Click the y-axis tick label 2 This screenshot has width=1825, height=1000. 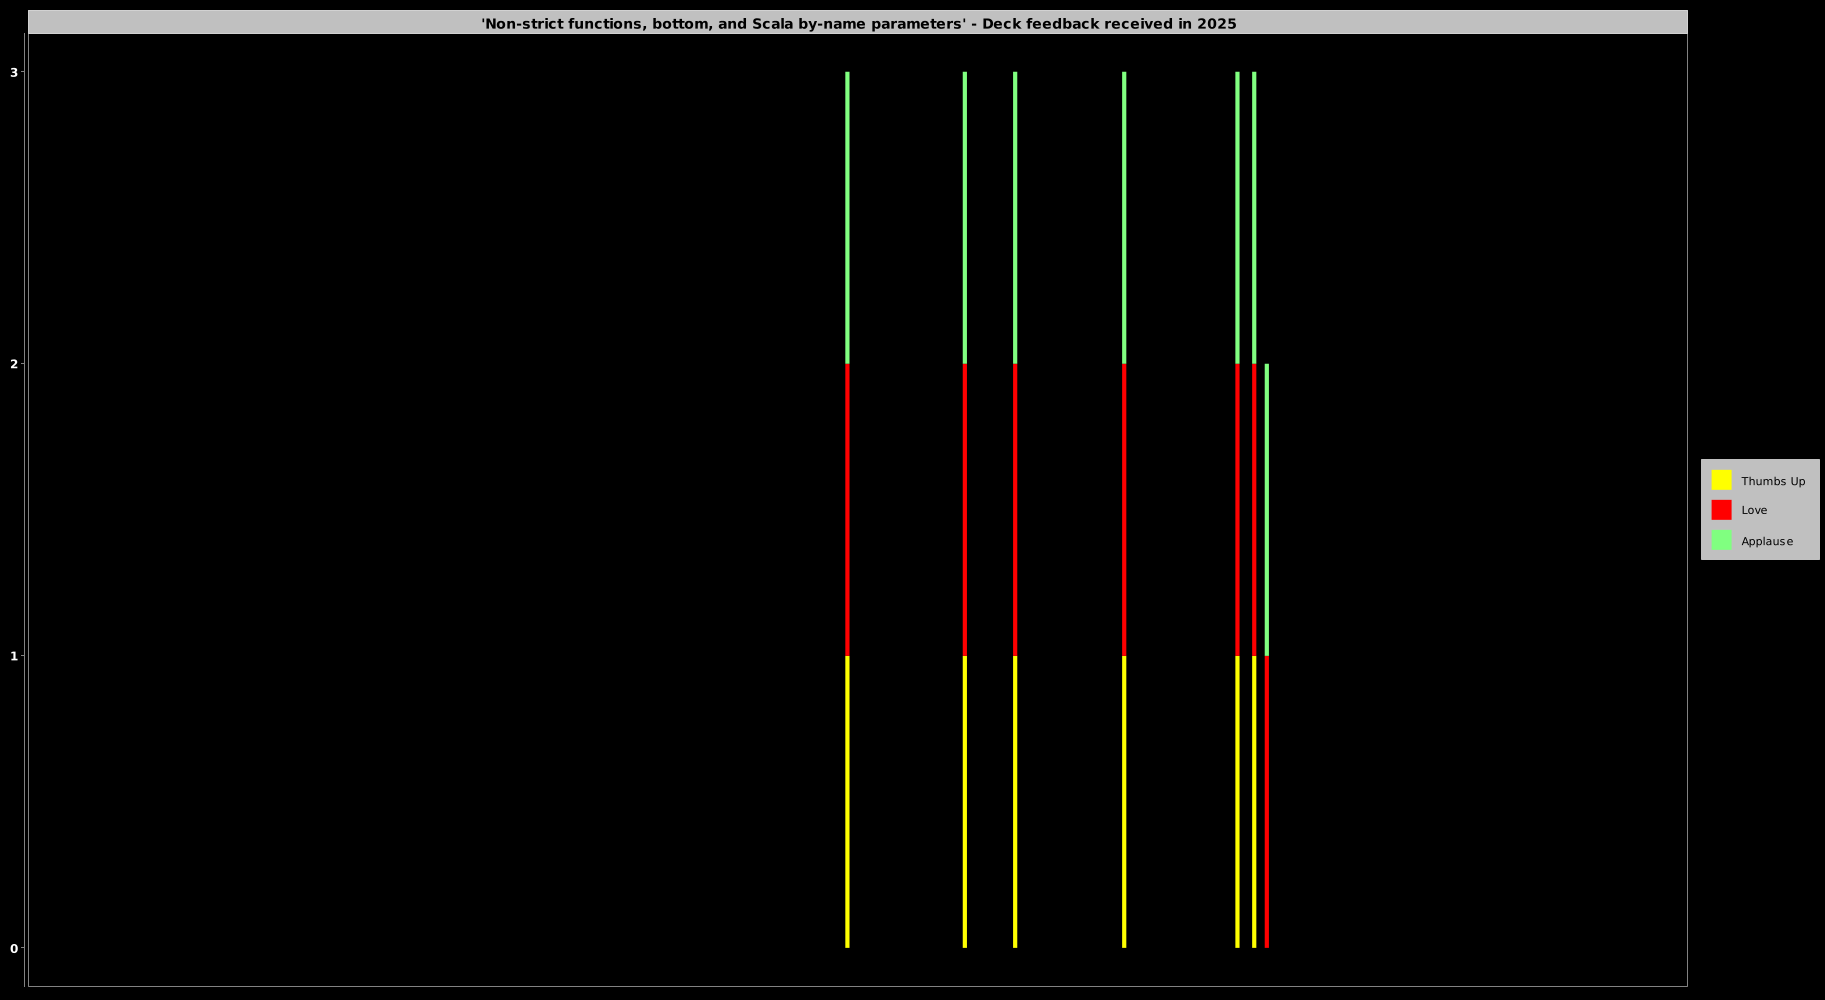(14, 364)
